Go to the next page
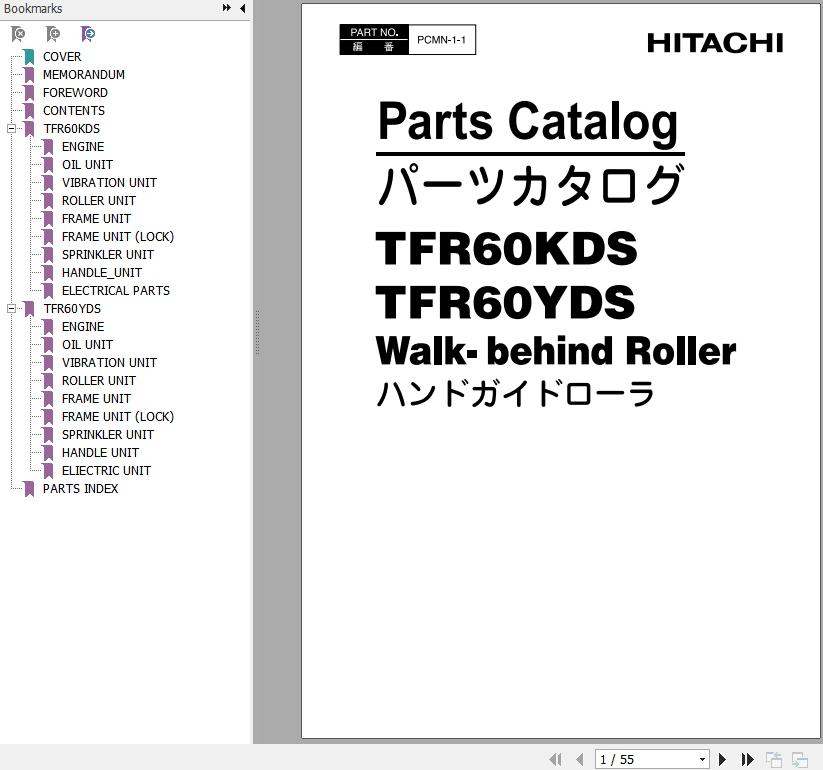823x770 pixels. click(722, 760)
